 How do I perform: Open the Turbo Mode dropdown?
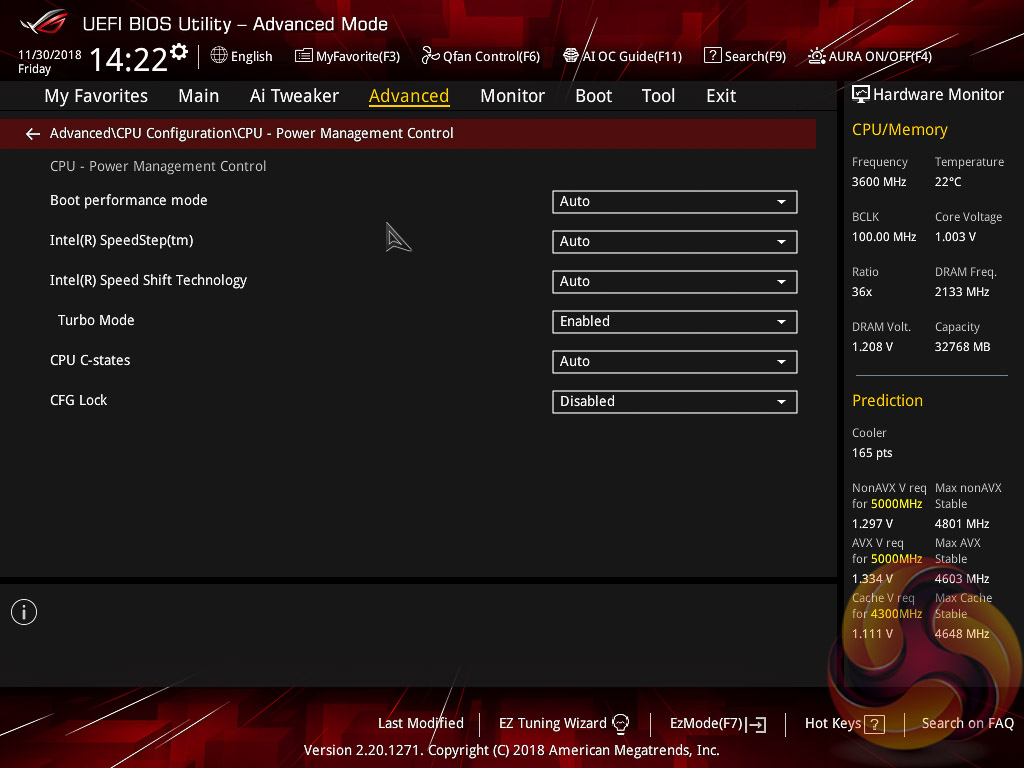(x=674, y=321)
